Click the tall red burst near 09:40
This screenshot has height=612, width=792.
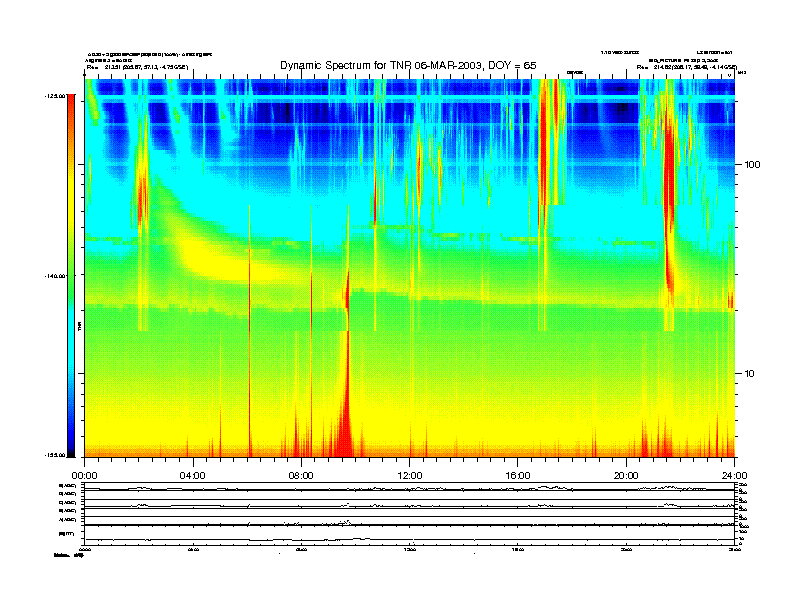(346, 364)
